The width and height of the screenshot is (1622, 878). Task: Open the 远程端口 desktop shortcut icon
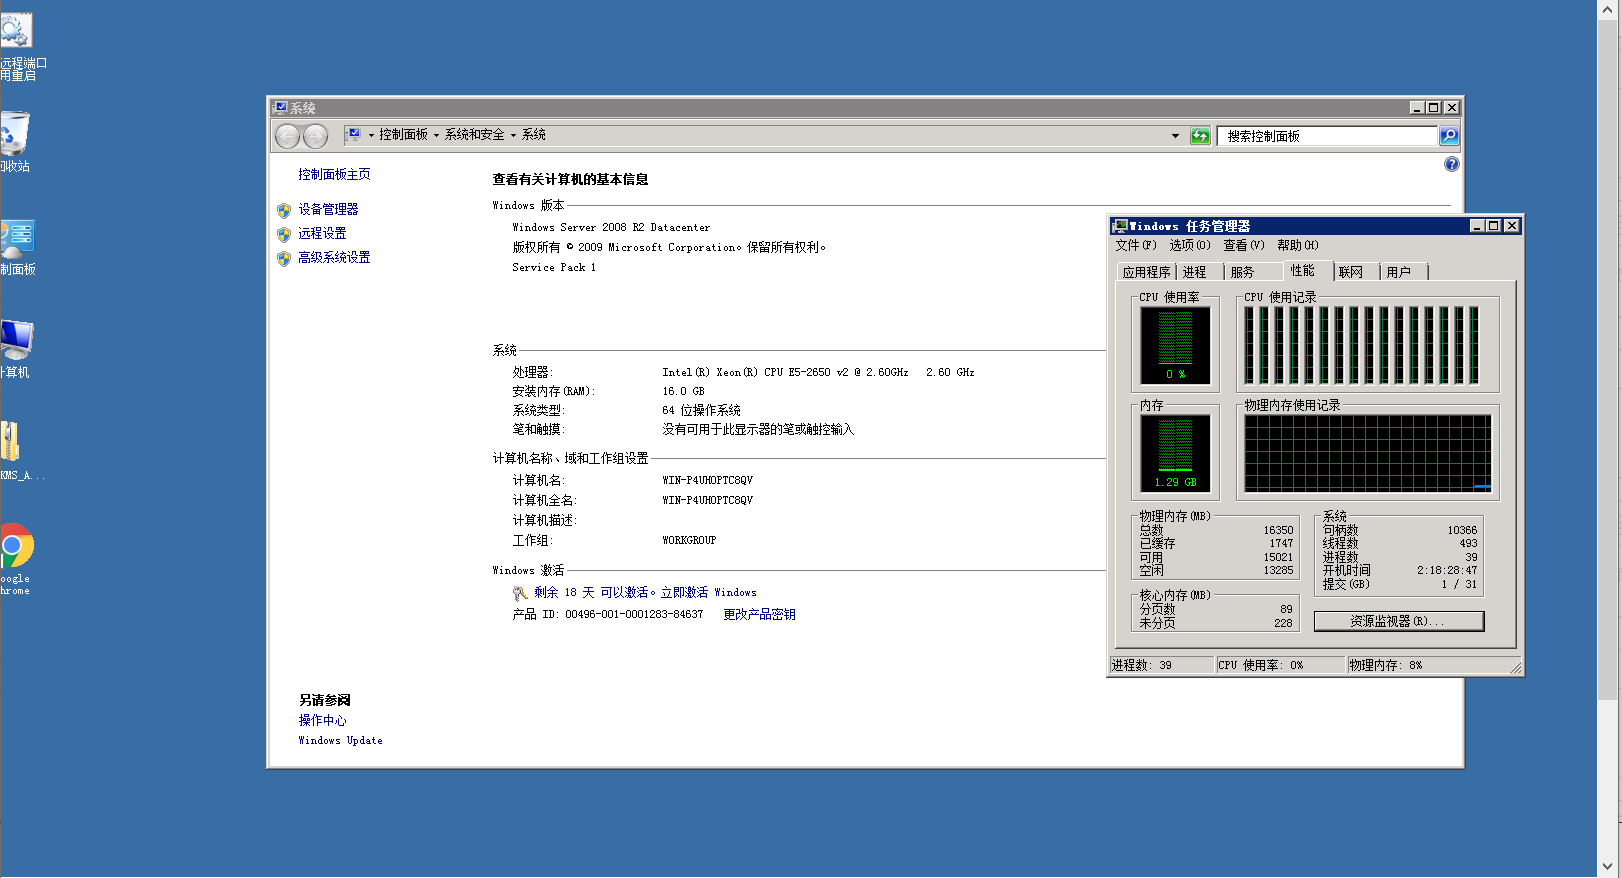pos(16,30)
